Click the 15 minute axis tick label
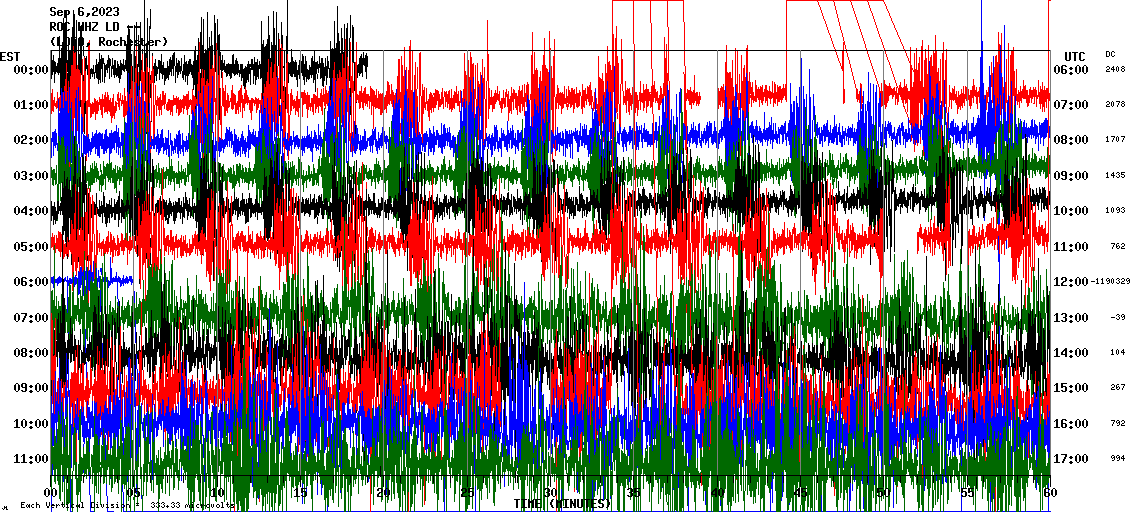 [300, 493]
